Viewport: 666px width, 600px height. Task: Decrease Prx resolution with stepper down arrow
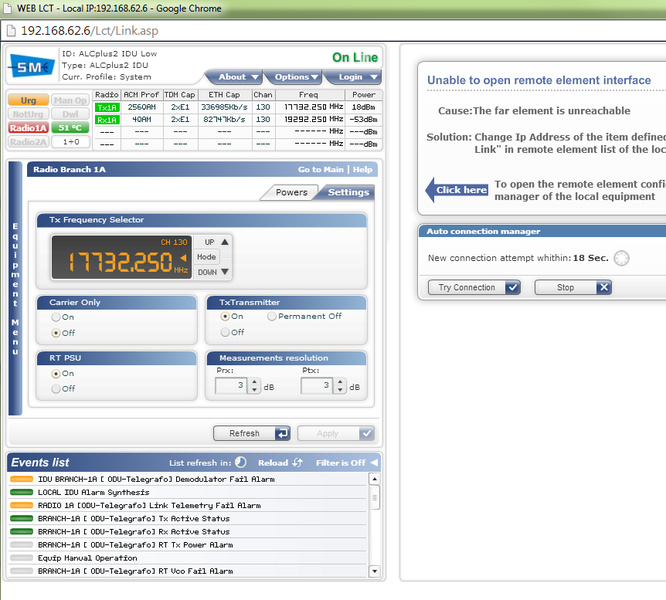(x=254, y=390)
